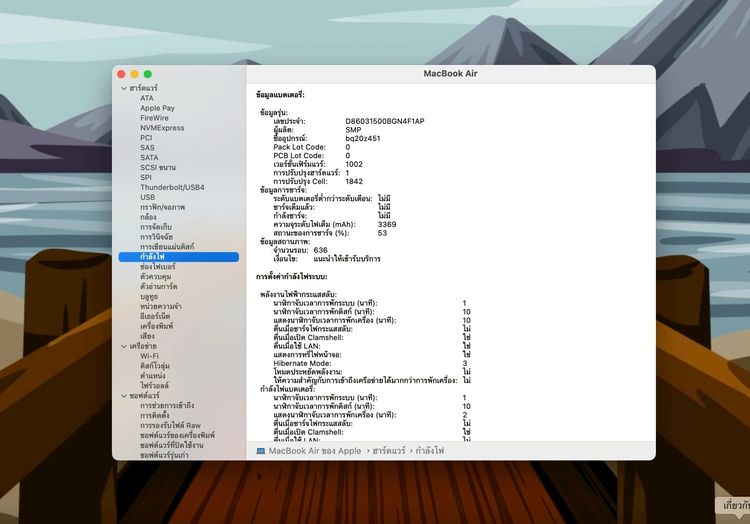Select Apple Pay in the sidebar
This screenshot has height=524, width=750.
point(157,108)
